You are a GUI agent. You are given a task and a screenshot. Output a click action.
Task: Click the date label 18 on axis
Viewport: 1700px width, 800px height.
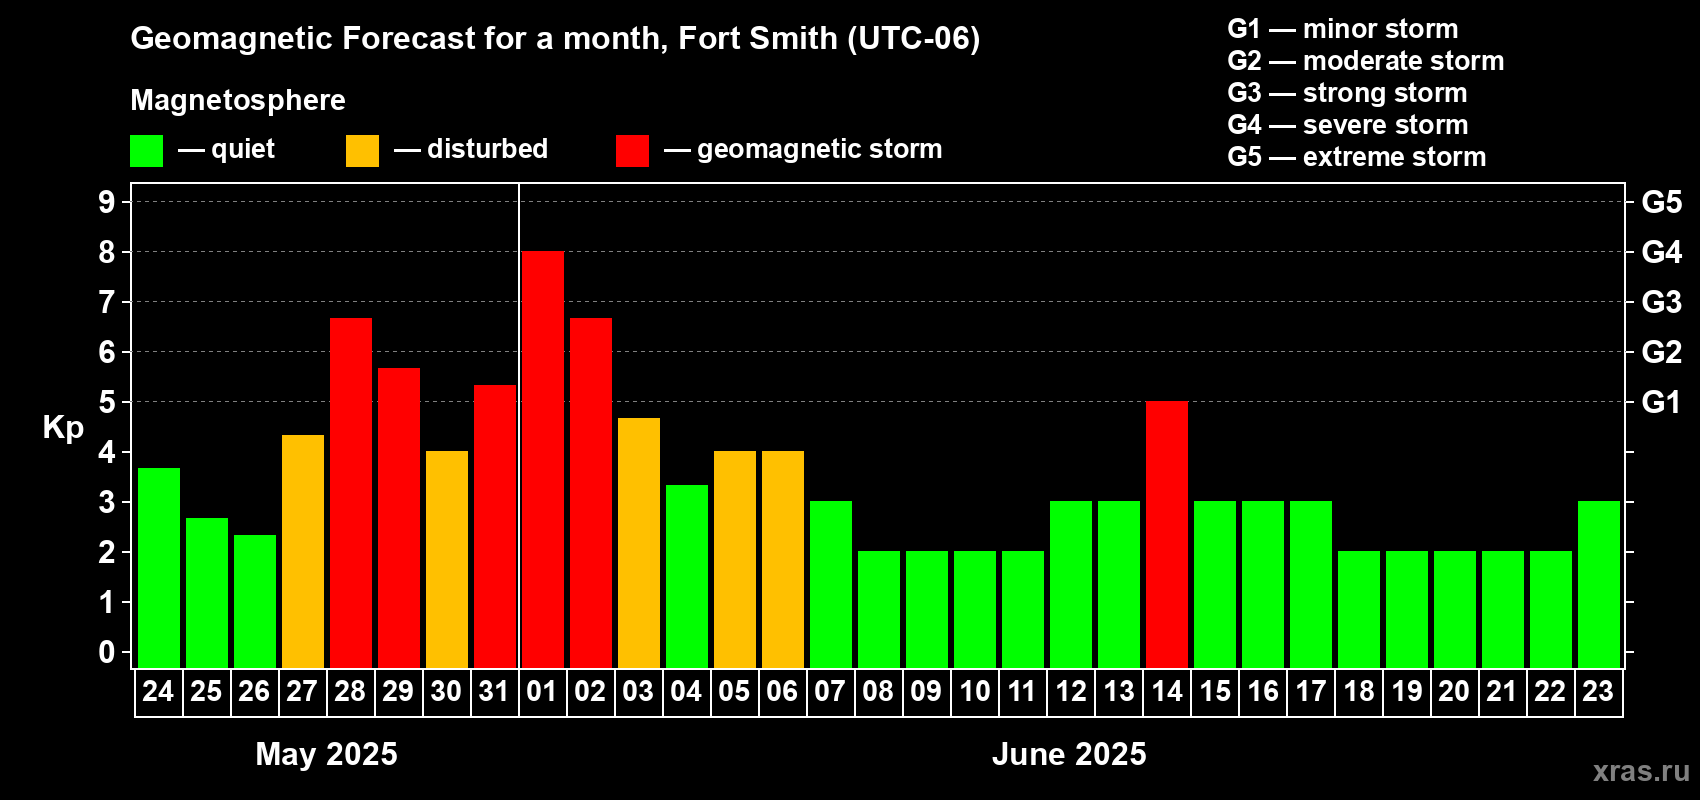[x=1359, y=691]
